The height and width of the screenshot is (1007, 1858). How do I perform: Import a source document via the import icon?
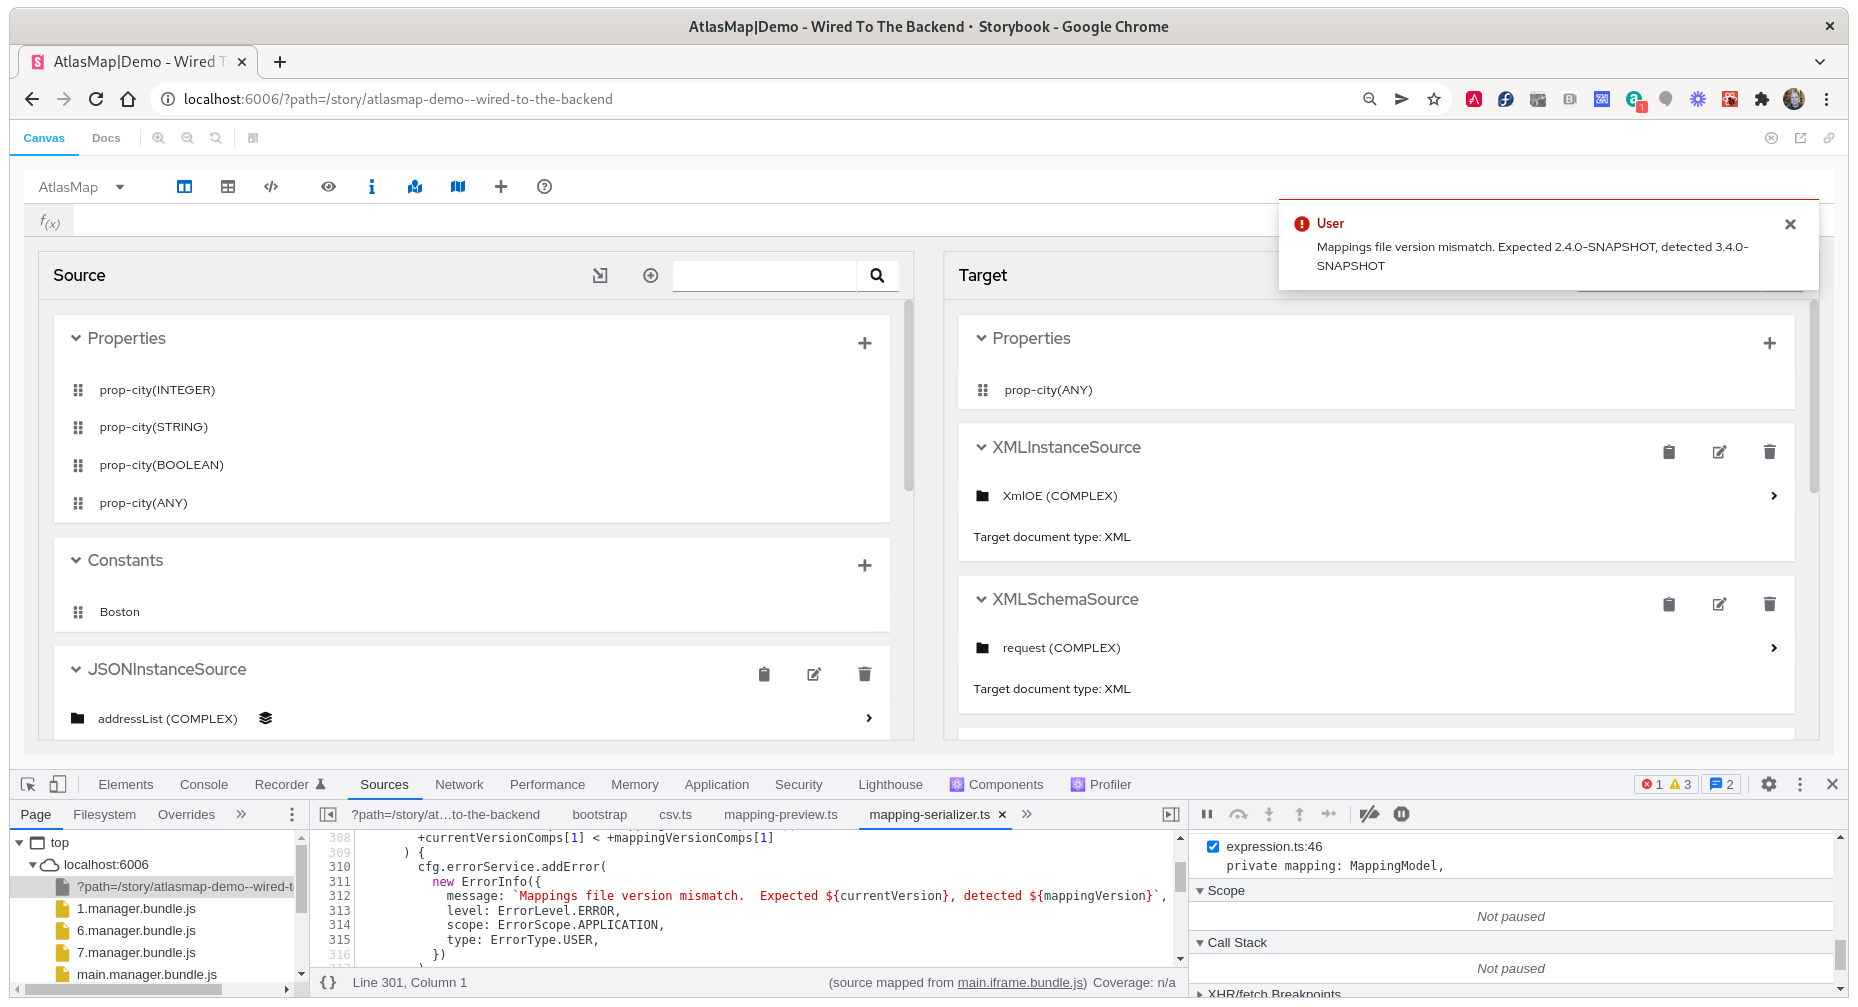[599, 275]
